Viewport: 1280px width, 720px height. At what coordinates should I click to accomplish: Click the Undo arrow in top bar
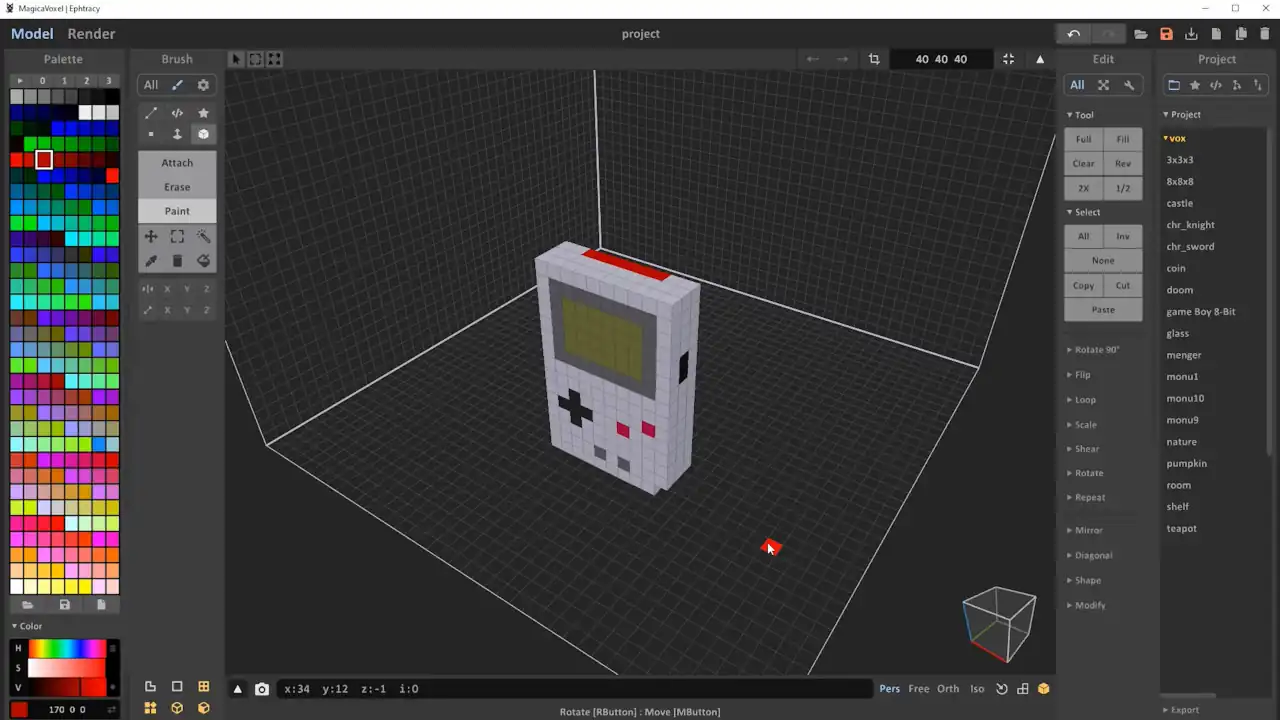click(1073, 34)
